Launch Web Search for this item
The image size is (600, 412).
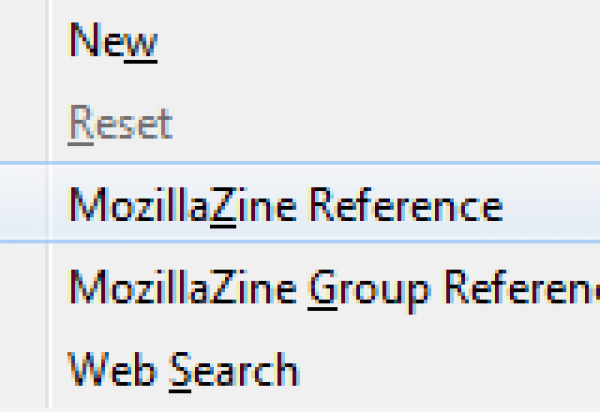182,369
